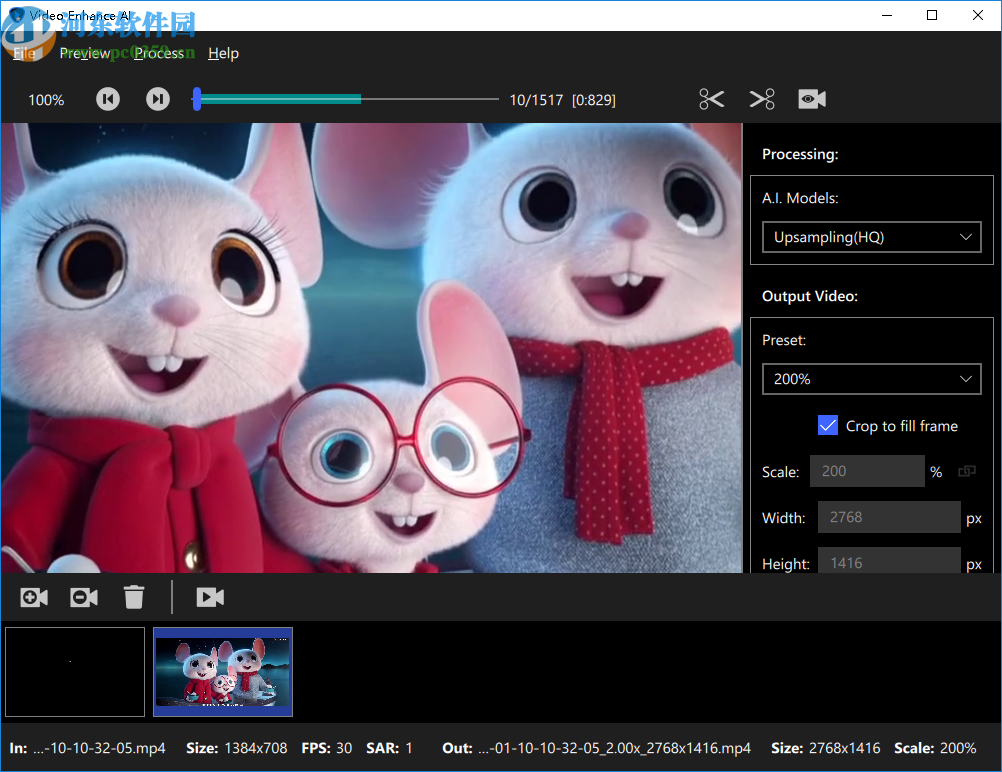Open the Preset dropdown showing 200%
Viewport: 1002px width, 772px height.
[x=871, y=379]
